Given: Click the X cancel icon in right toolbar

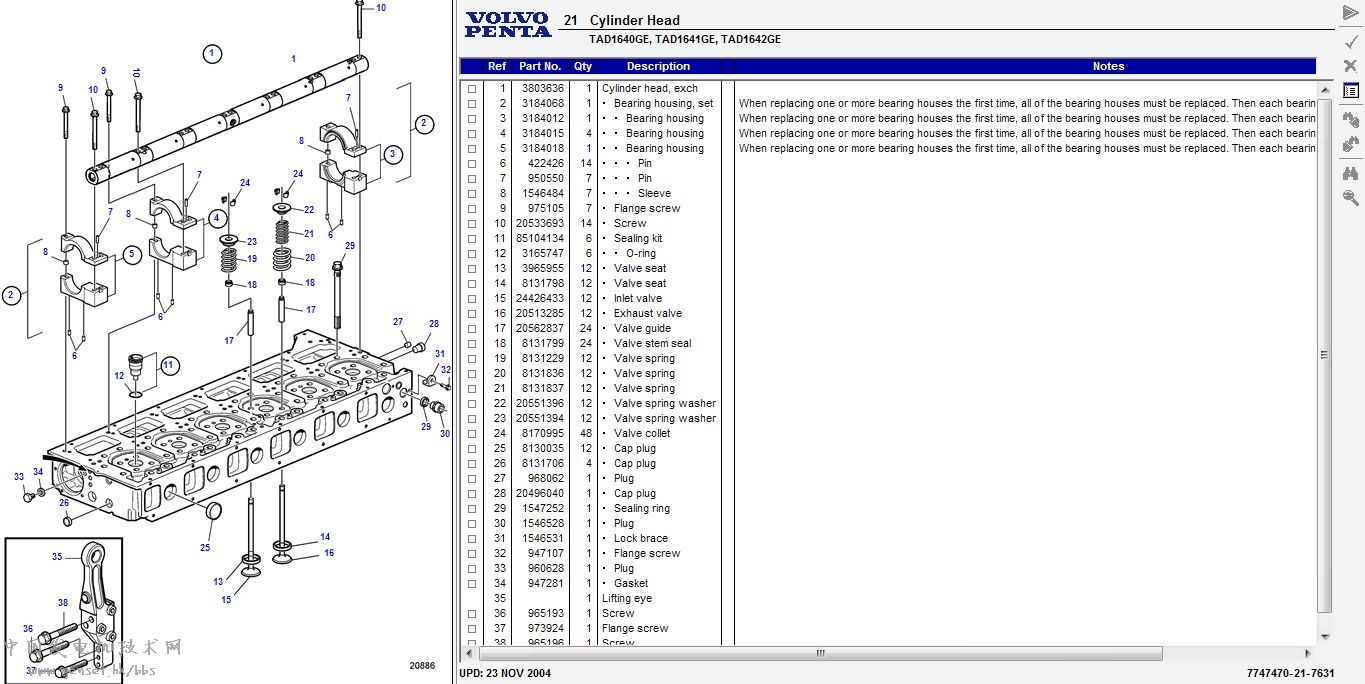Looking at the screenshot, I should (1350, 66).
